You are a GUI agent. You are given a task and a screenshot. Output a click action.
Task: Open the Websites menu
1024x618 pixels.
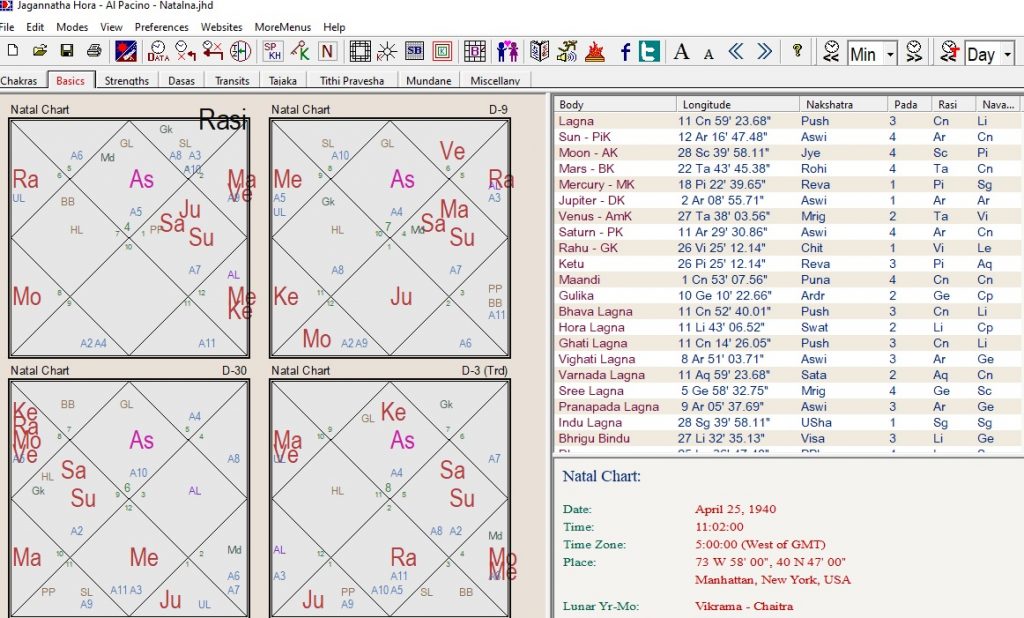coord(221,27)
